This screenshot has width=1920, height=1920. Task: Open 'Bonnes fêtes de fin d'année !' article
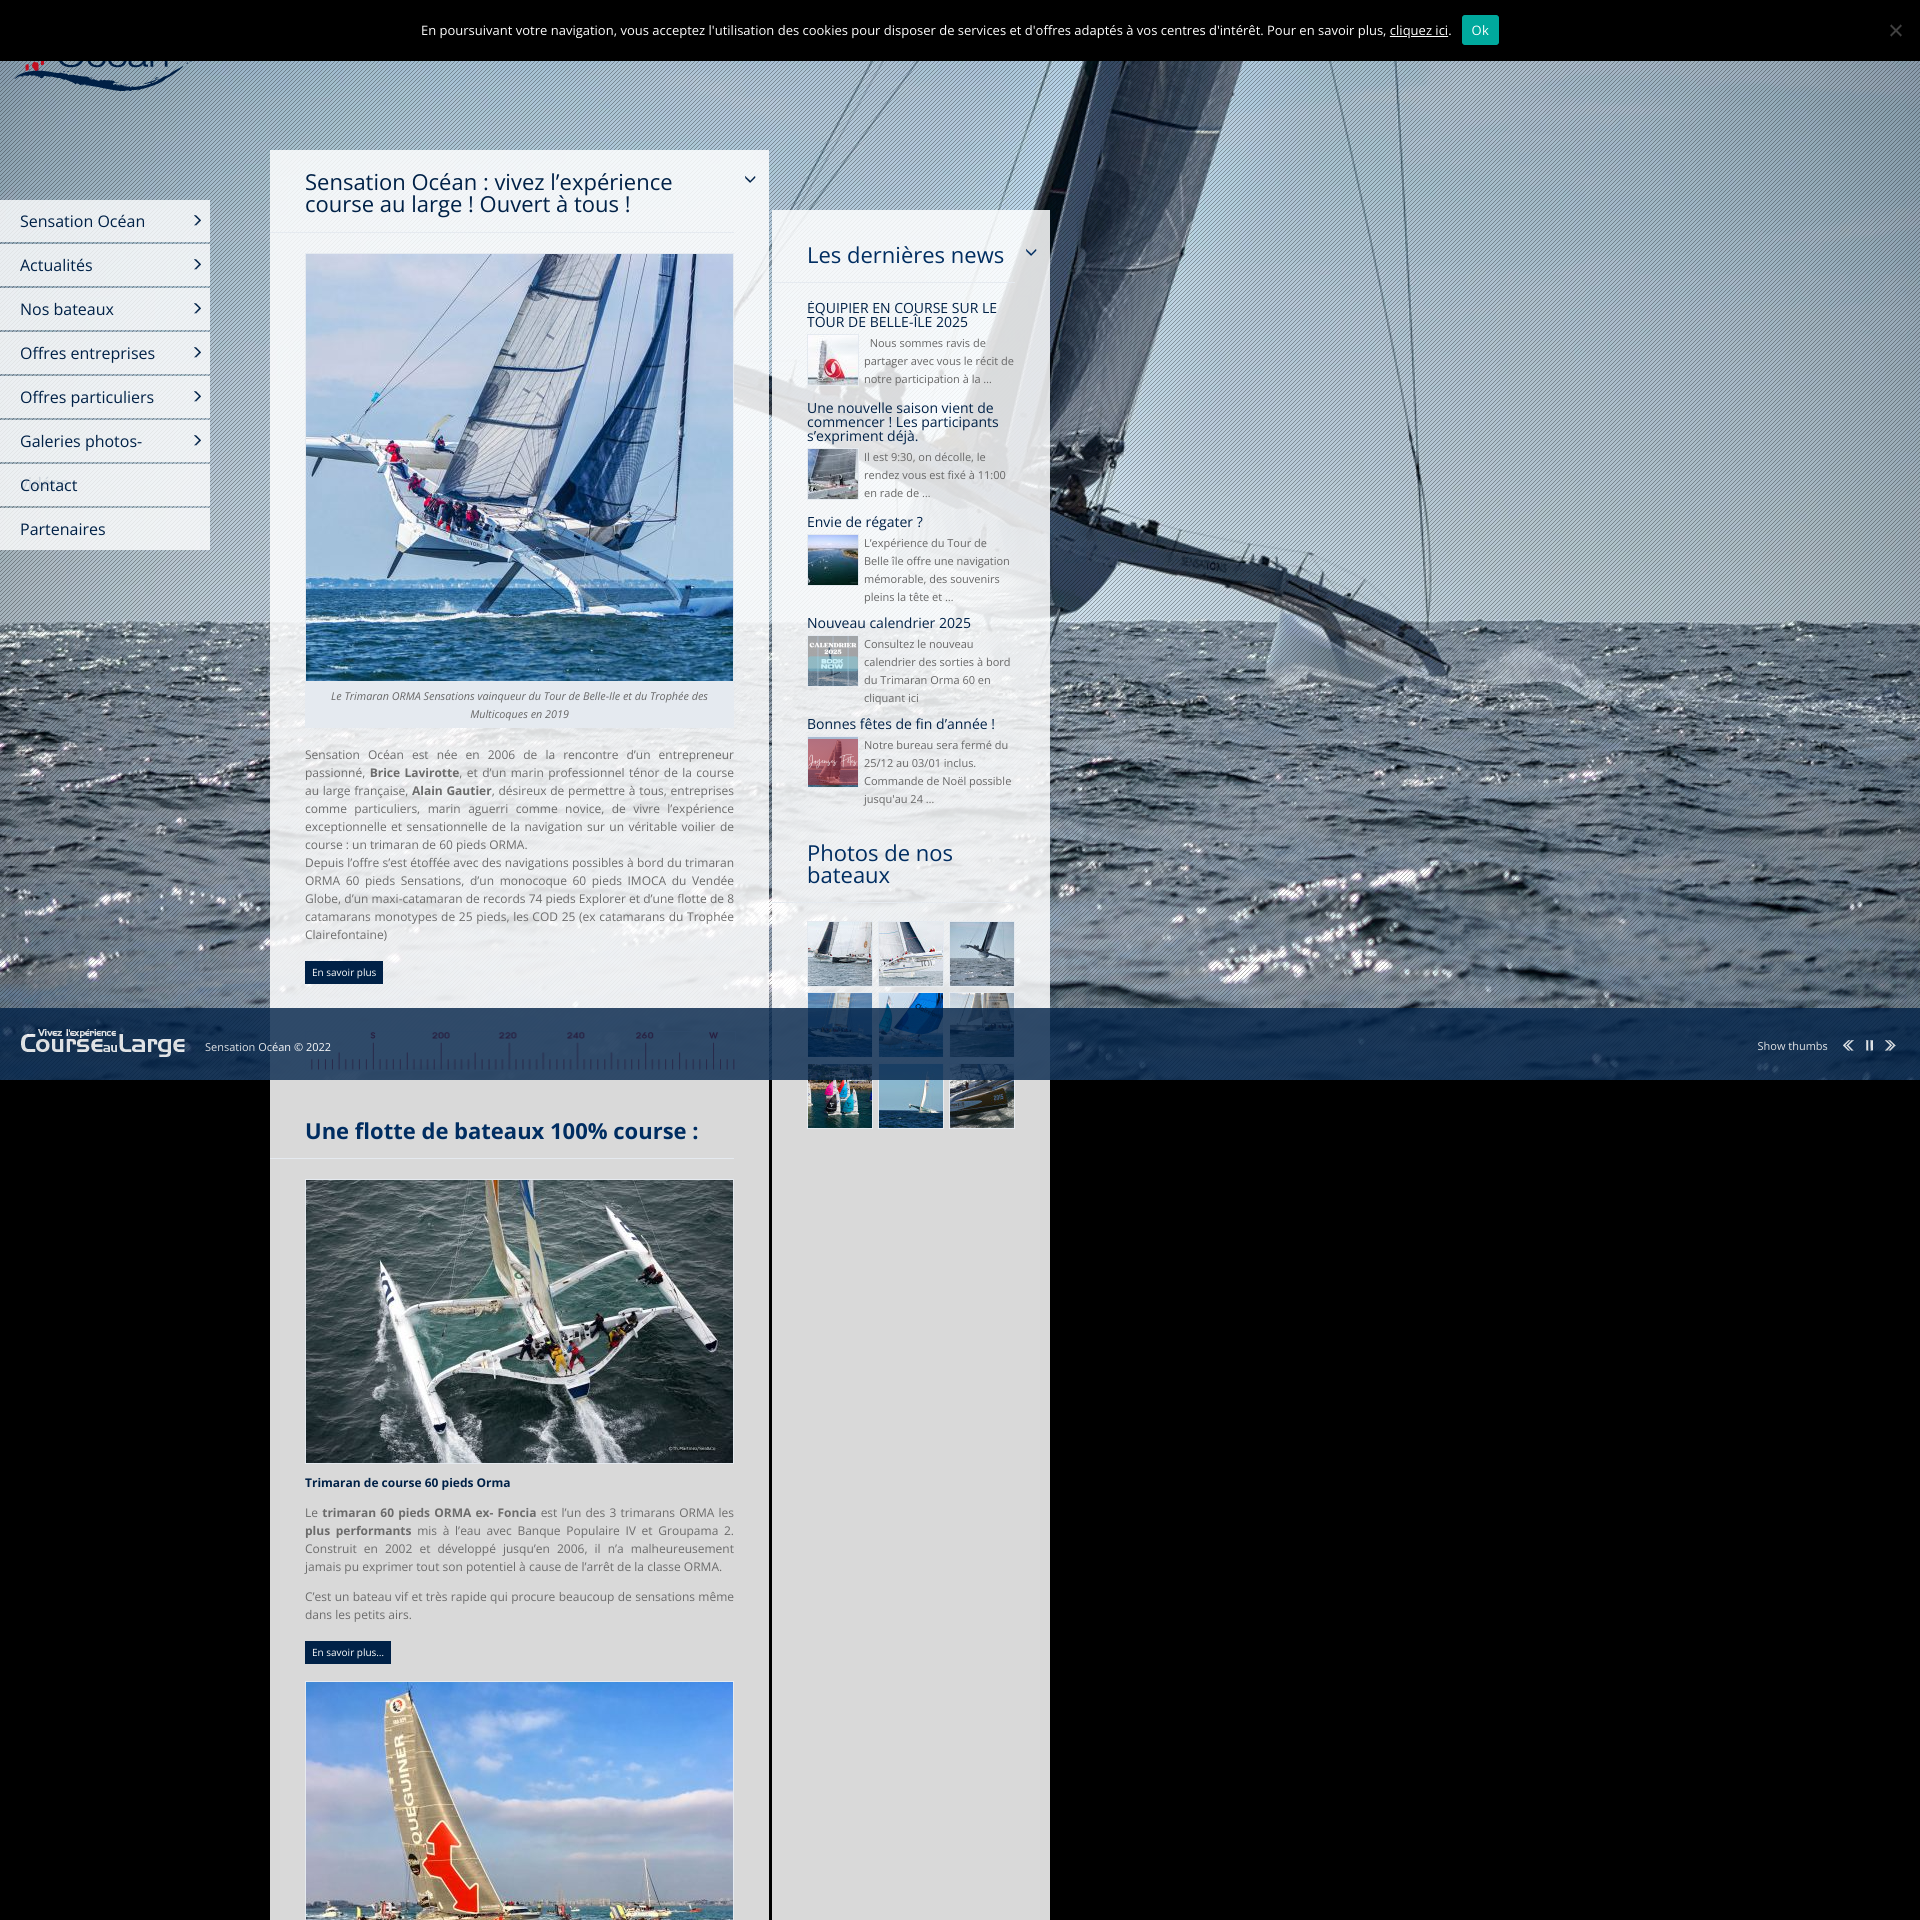click(x=901, y=724)
